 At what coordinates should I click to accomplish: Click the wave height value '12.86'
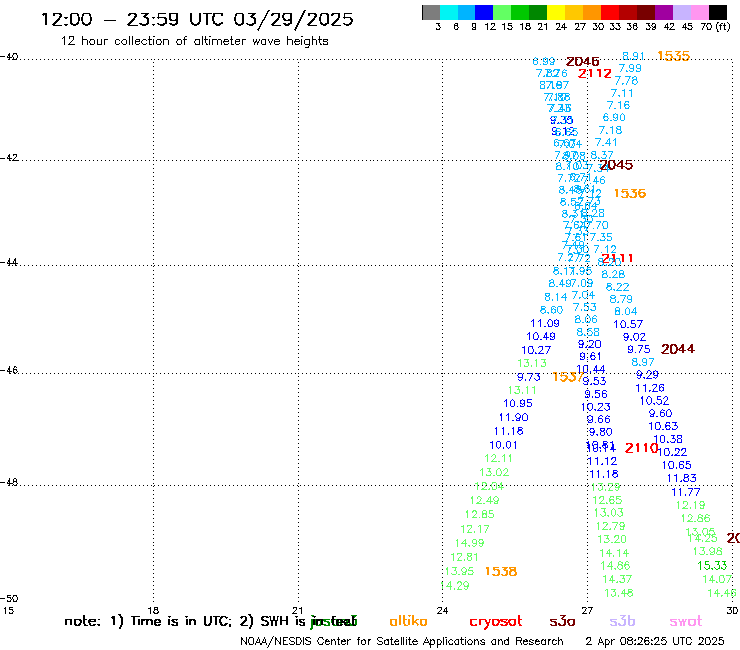click(x=695, y=518)
